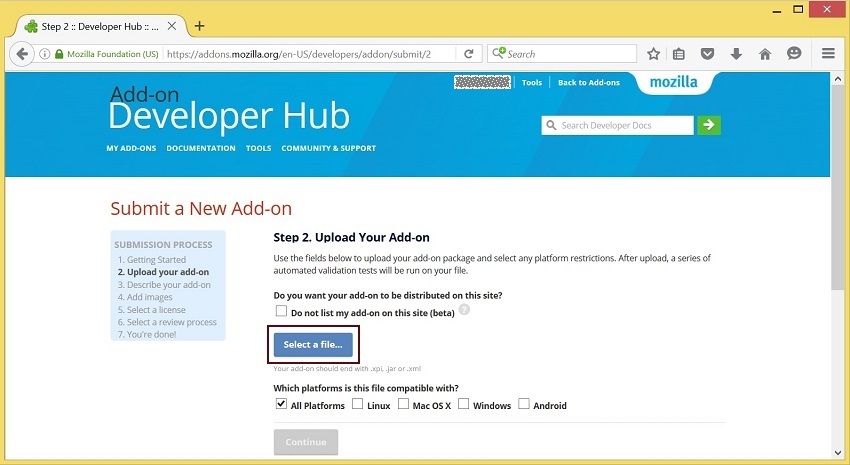This screenshot has width=850, height=465.
Task: Go to the Home page icon
Action: [x=764, y=54]
